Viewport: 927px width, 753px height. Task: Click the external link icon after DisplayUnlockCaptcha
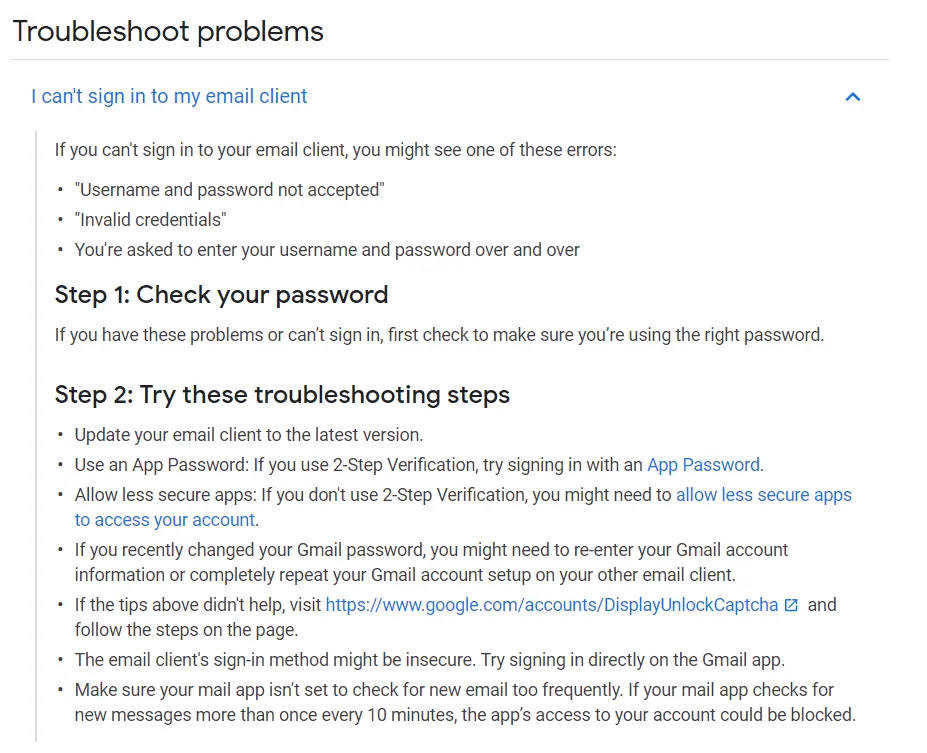pos(791,605)
